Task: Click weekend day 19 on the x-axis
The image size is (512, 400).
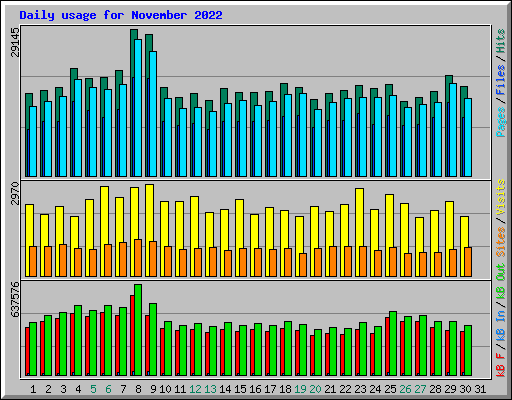Action: 300,389
